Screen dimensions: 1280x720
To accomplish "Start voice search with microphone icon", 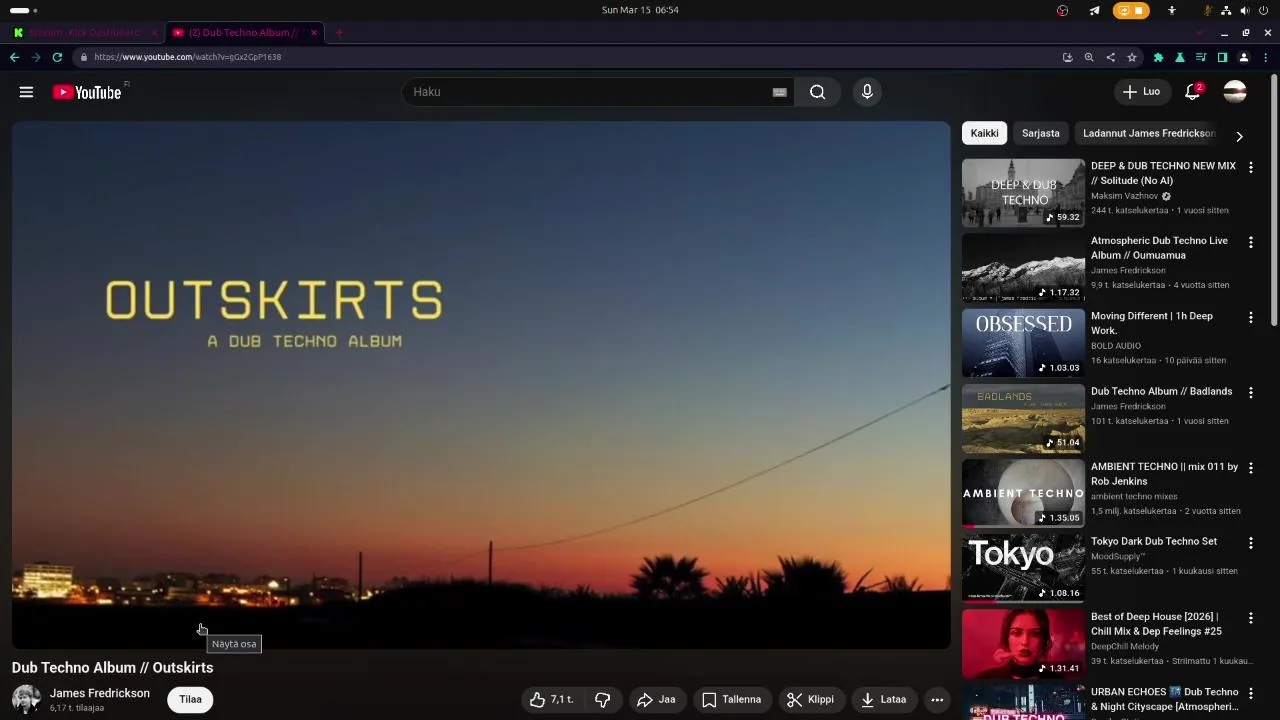I will click(x=867, y=92).
